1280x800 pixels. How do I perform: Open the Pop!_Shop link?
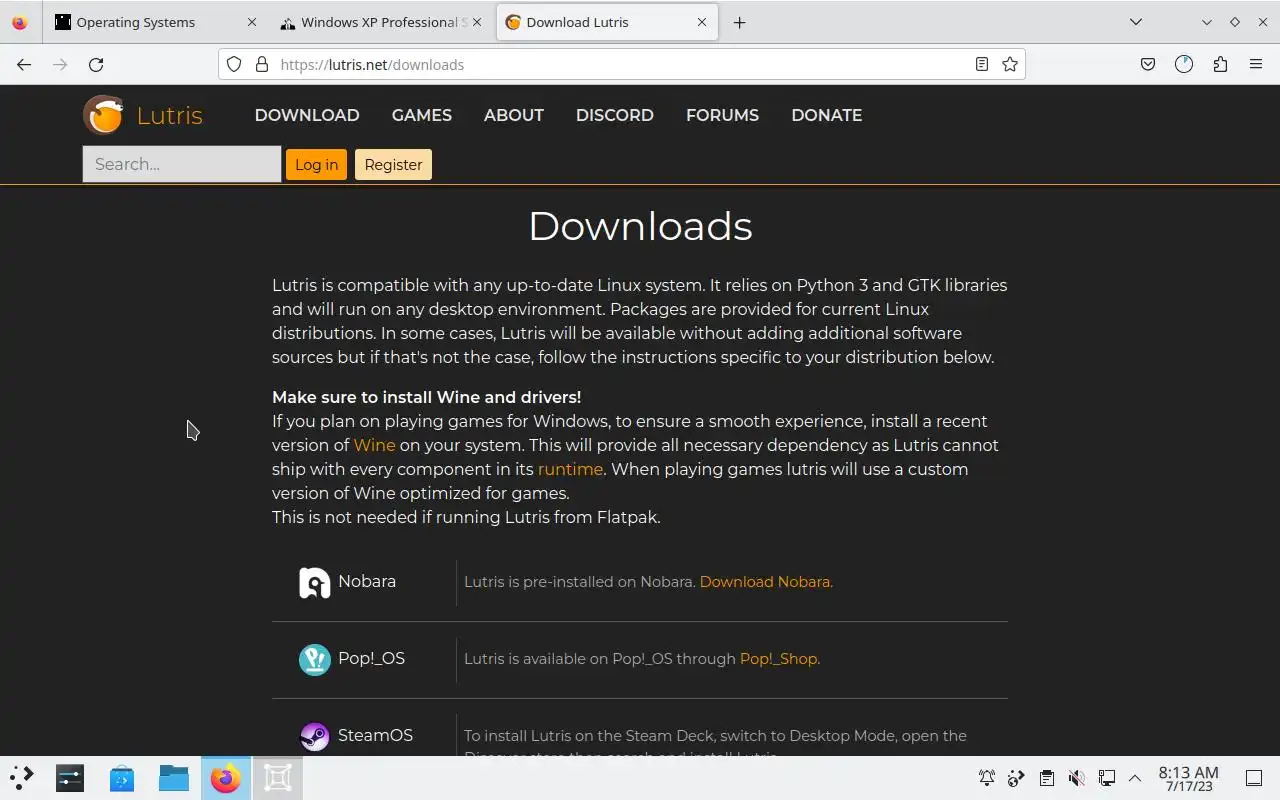pyautogui.click(x=778, y=659)
